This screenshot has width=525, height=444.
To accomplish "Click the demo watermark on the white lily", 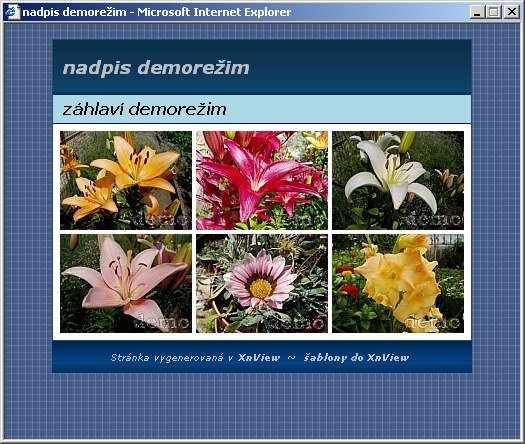I will point(433,220).
